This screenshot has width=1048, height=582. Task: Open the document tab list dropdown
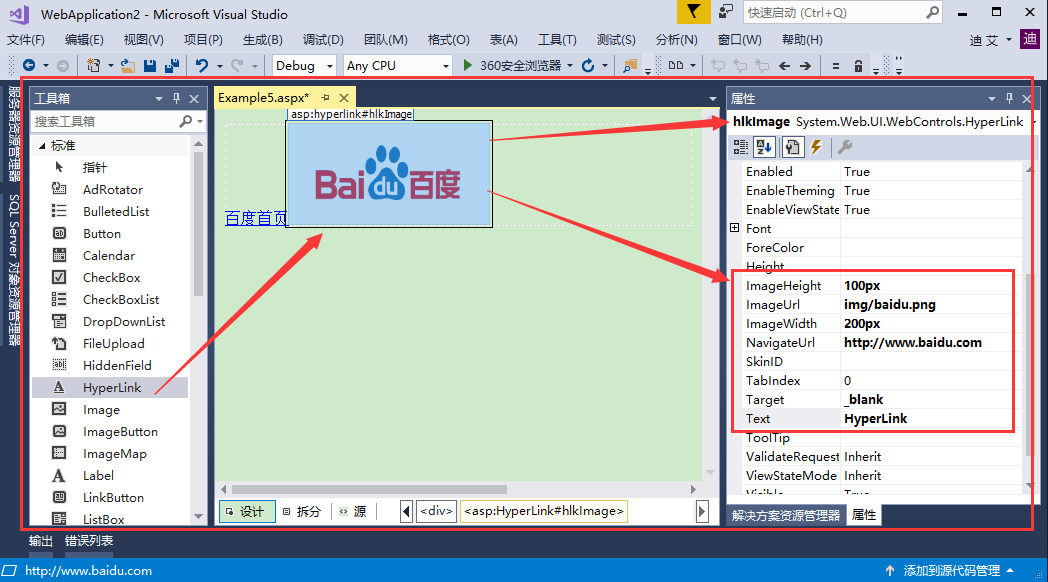(x=712, y=99)
